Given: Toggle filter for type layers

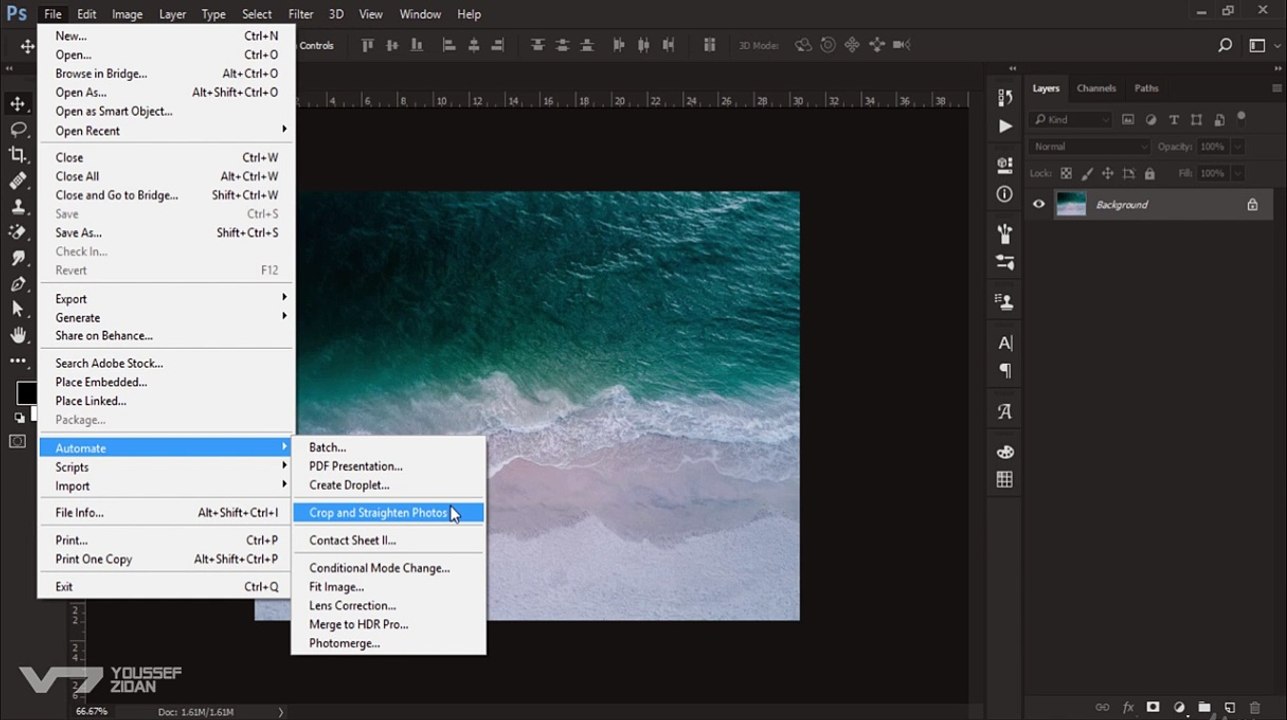Looking at the screenshot, I should tap(1172, 120).
